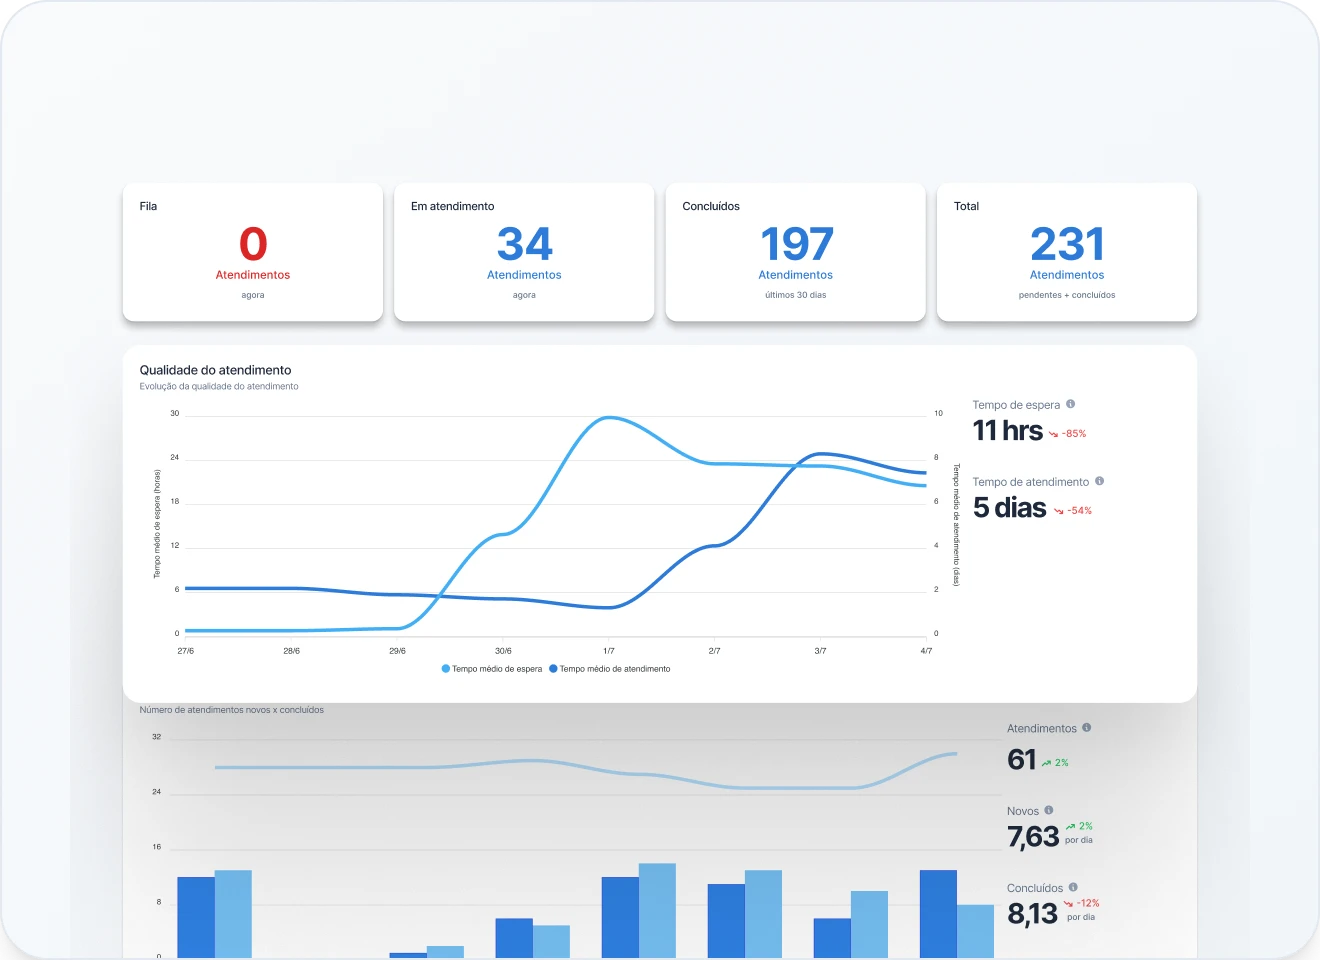This screenshot has width=1320, height=960.
Task: Select the Concluídos card showing 197
Action: click(x=795, y=252)
